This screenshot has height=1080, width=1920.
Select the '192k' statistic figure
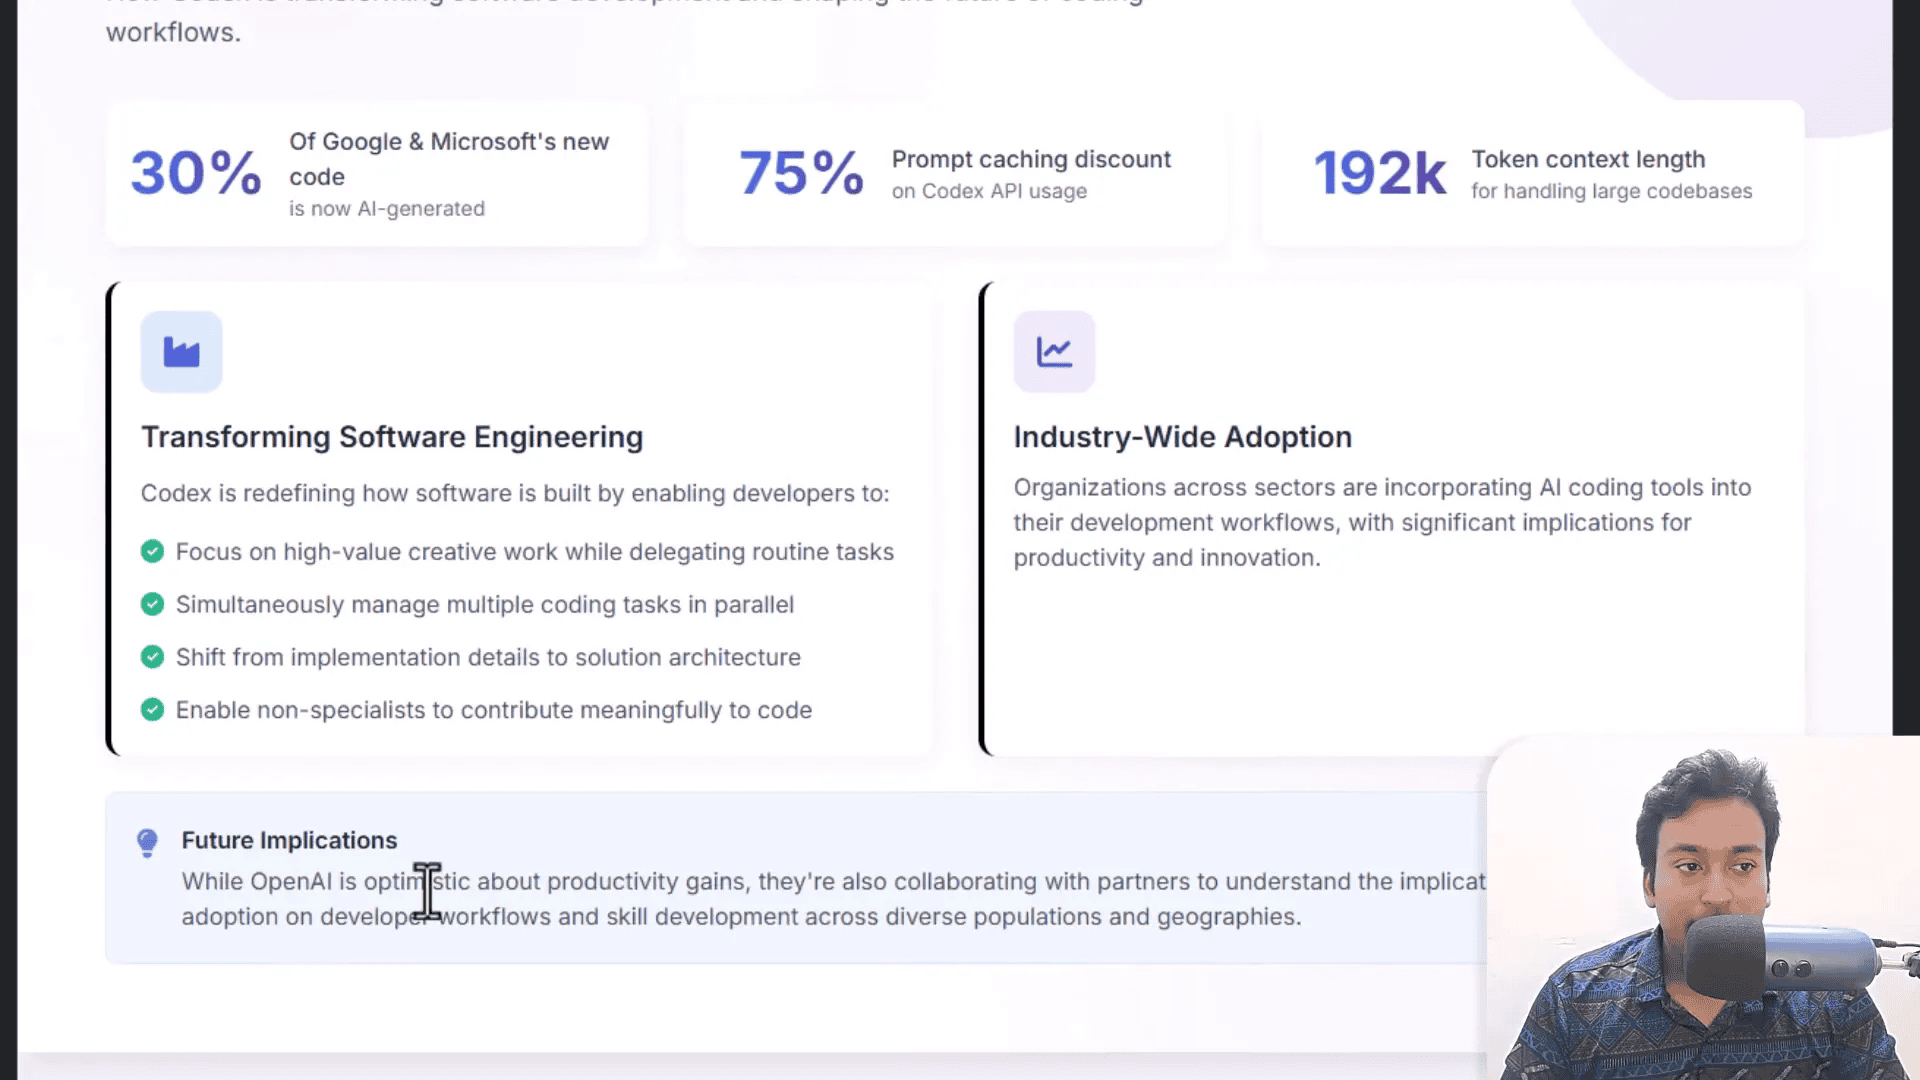(x=1379, y=173)
